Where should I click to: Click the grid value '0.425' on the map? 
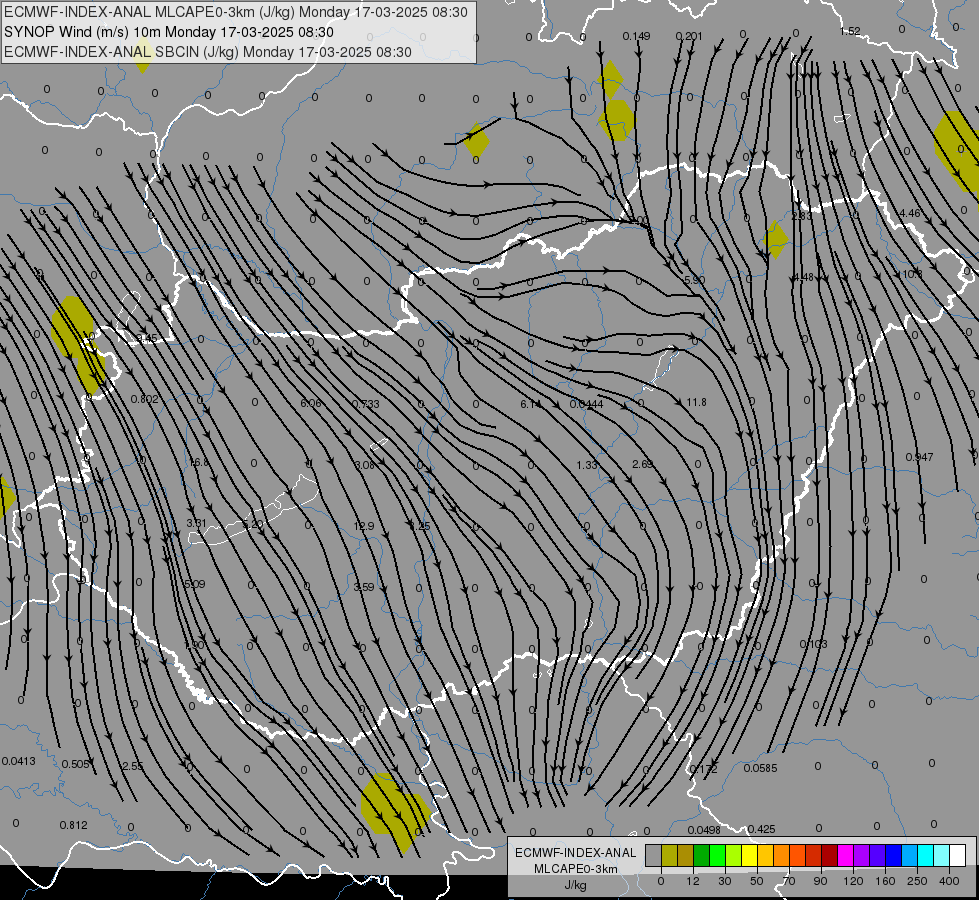pyautogui.click(x=762, y=829)
